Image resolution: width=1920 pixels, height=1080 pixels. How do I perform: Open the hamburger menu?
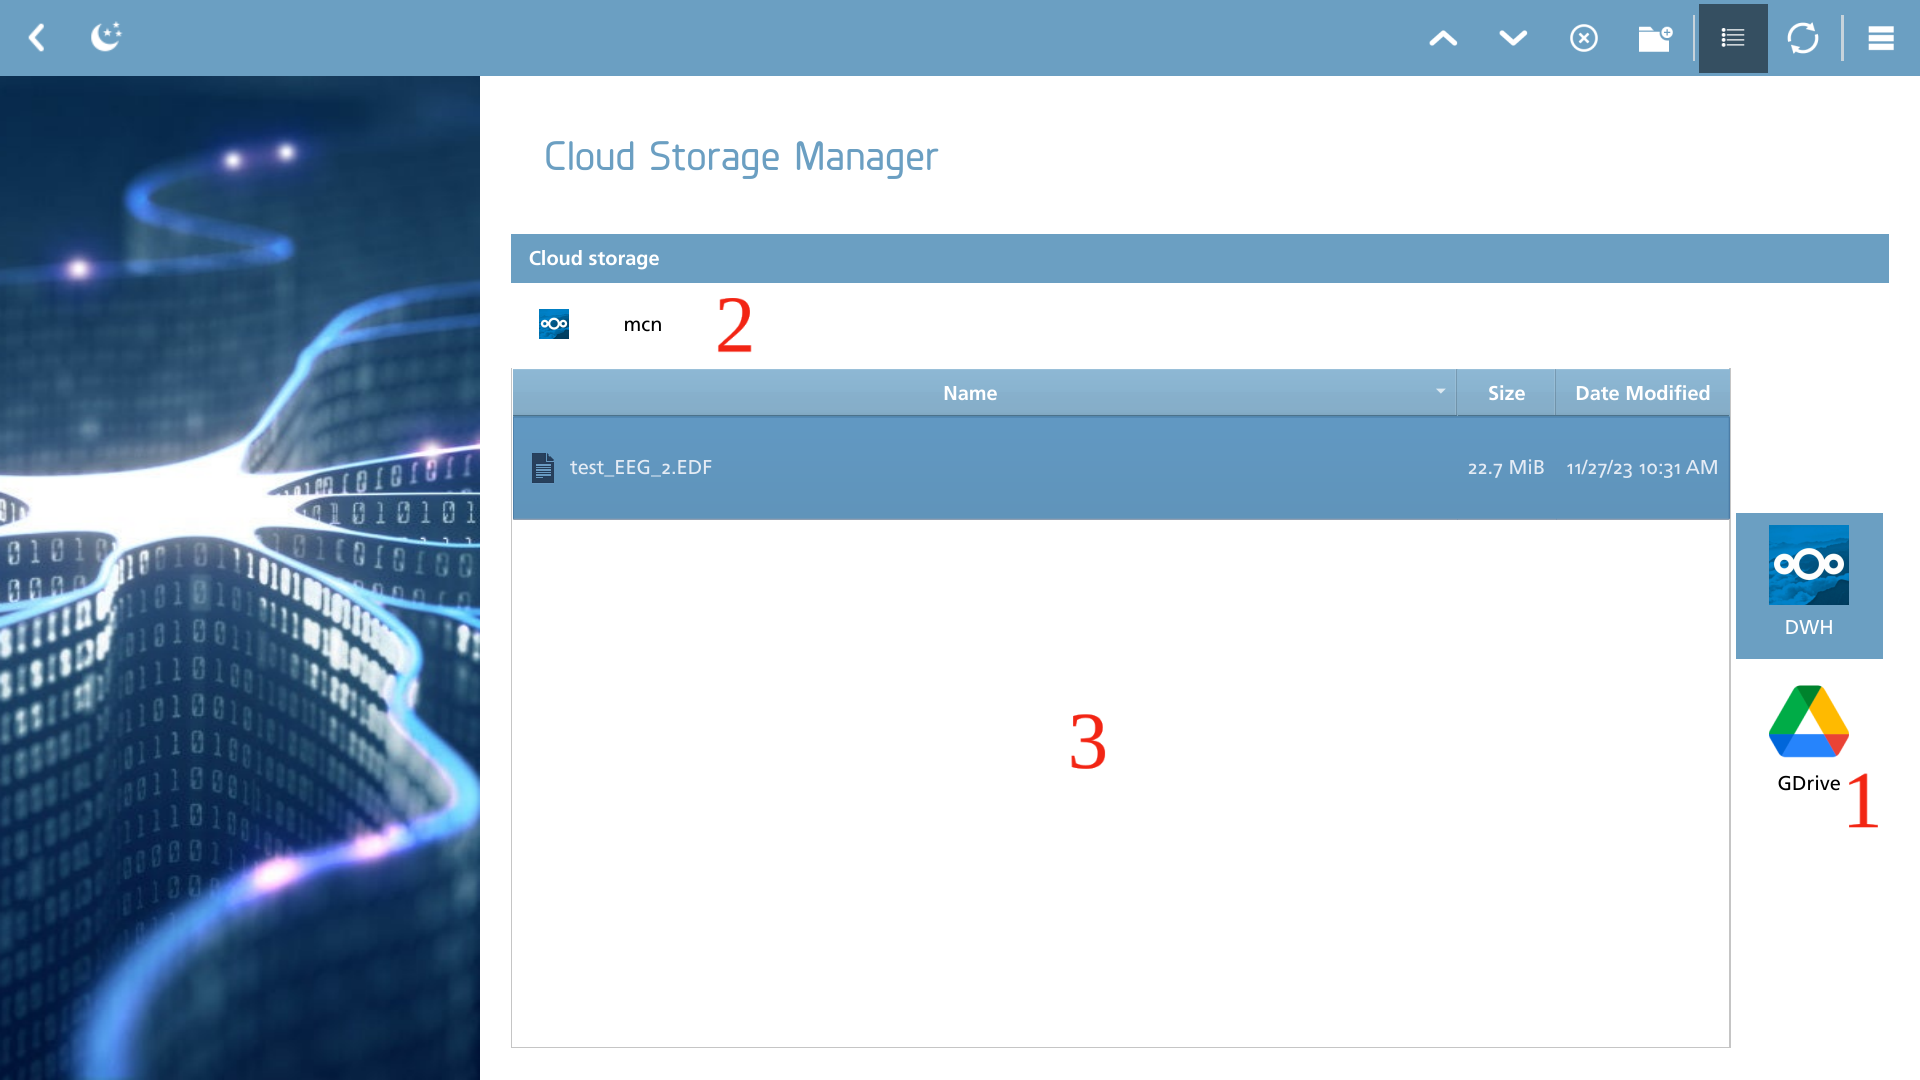[1881, 38]
